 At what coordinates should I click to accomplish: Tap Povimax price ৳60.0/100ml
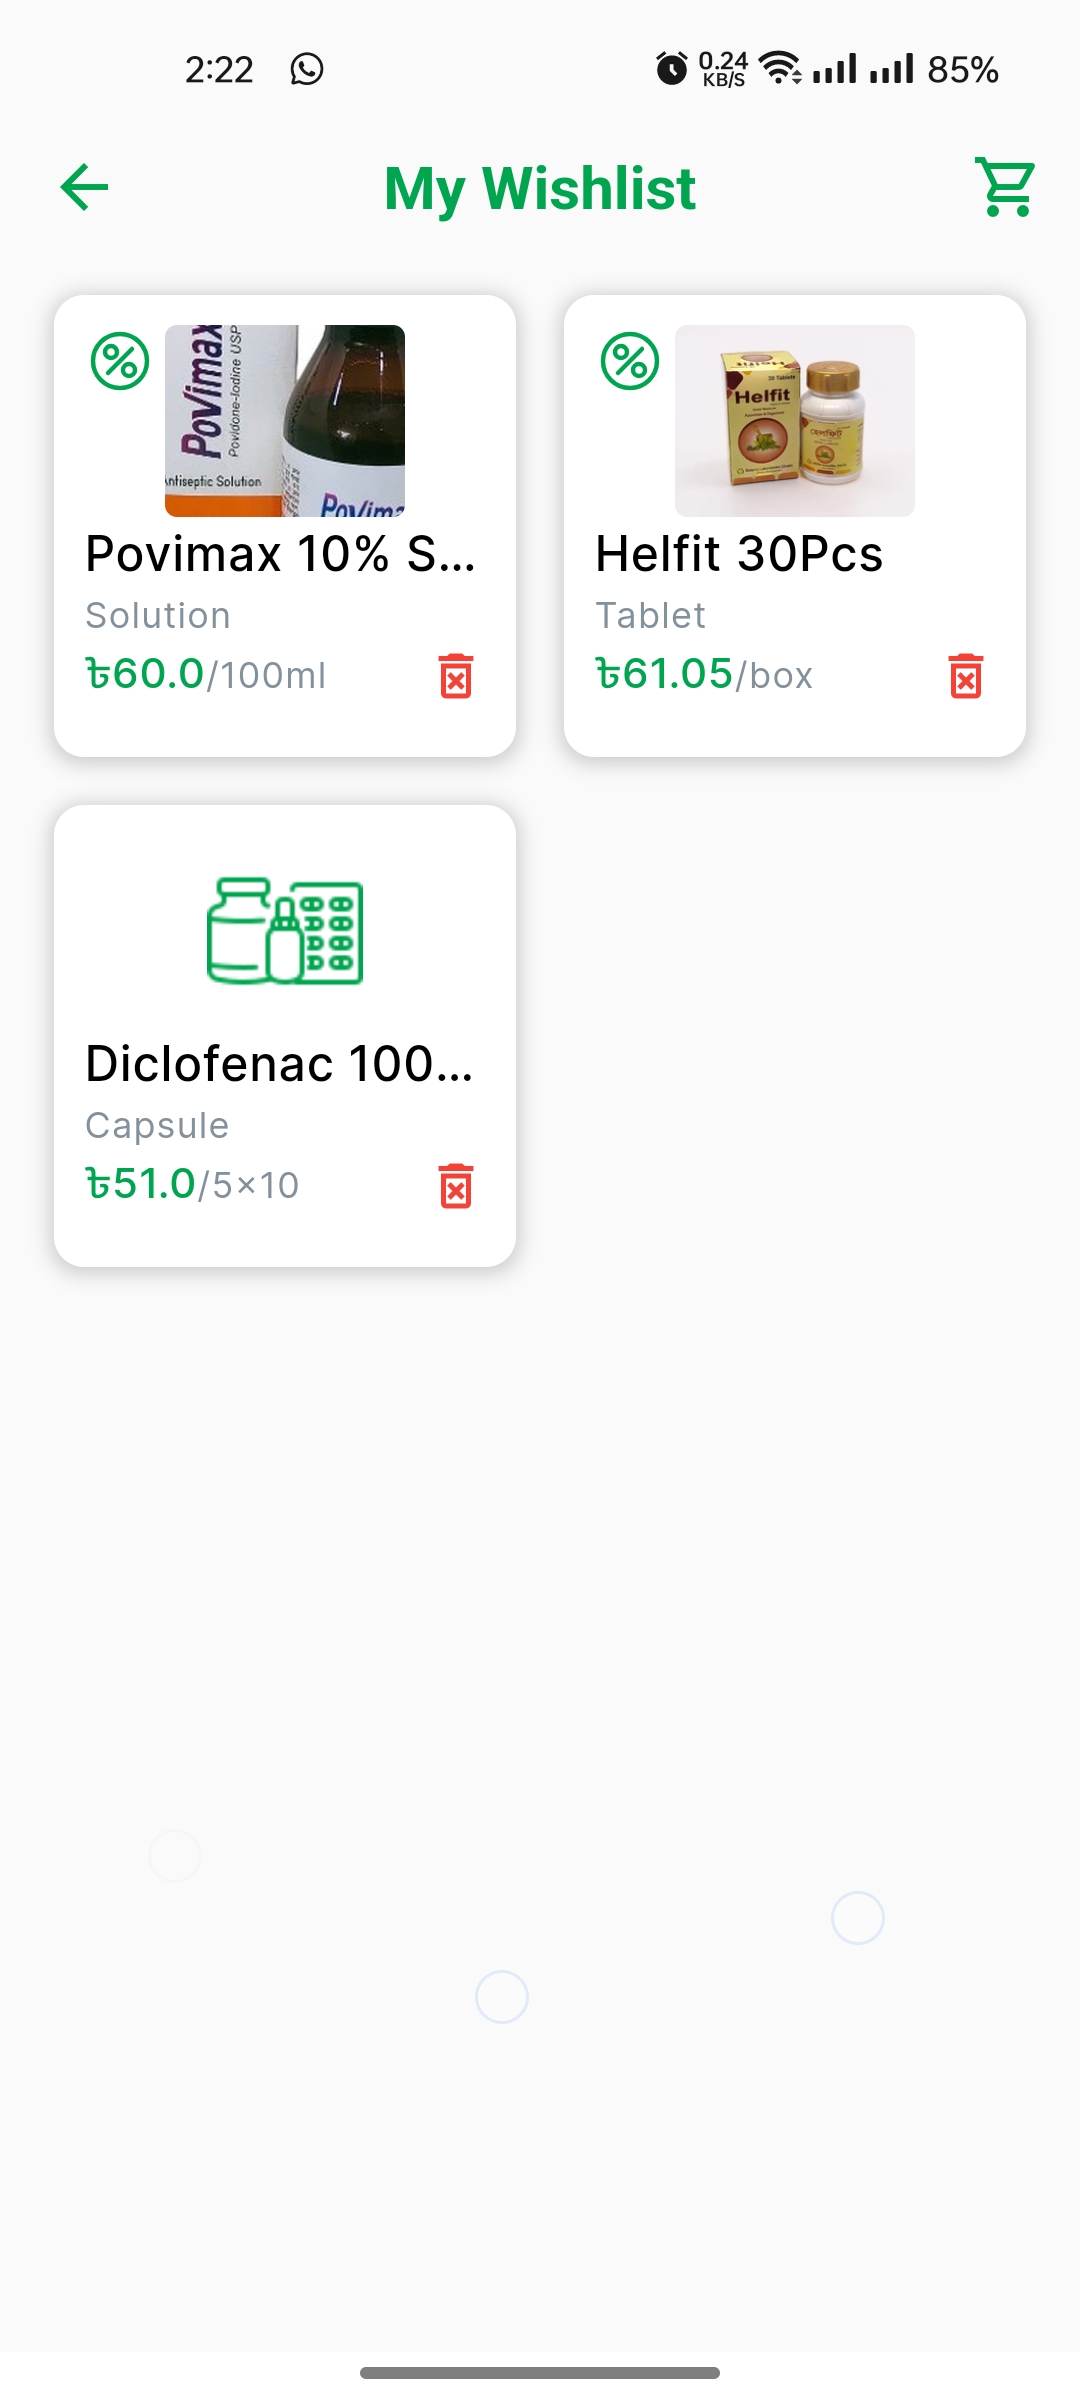(x=206, y=675)
